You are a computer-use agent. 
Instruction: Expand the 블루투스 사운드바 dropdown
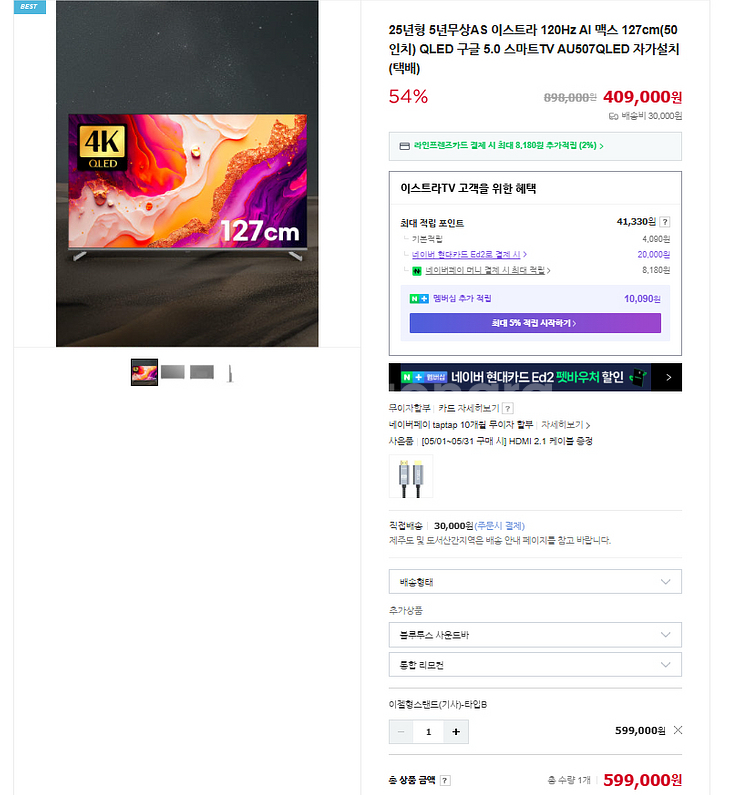click(535, 635)
